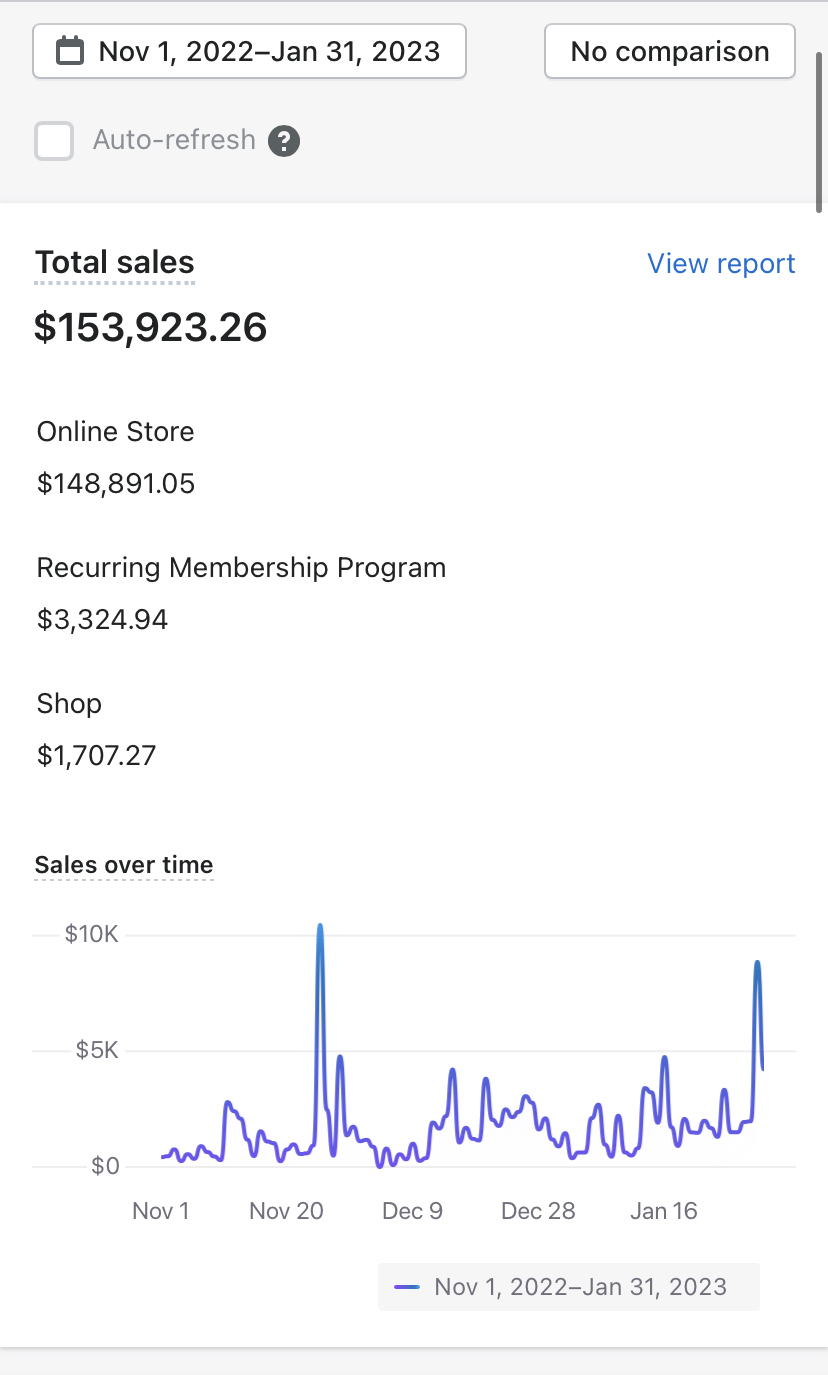This screenshot has height=1375, width=828.
Task: Click the Recurring Membership Program label
Action: [241, 568]
